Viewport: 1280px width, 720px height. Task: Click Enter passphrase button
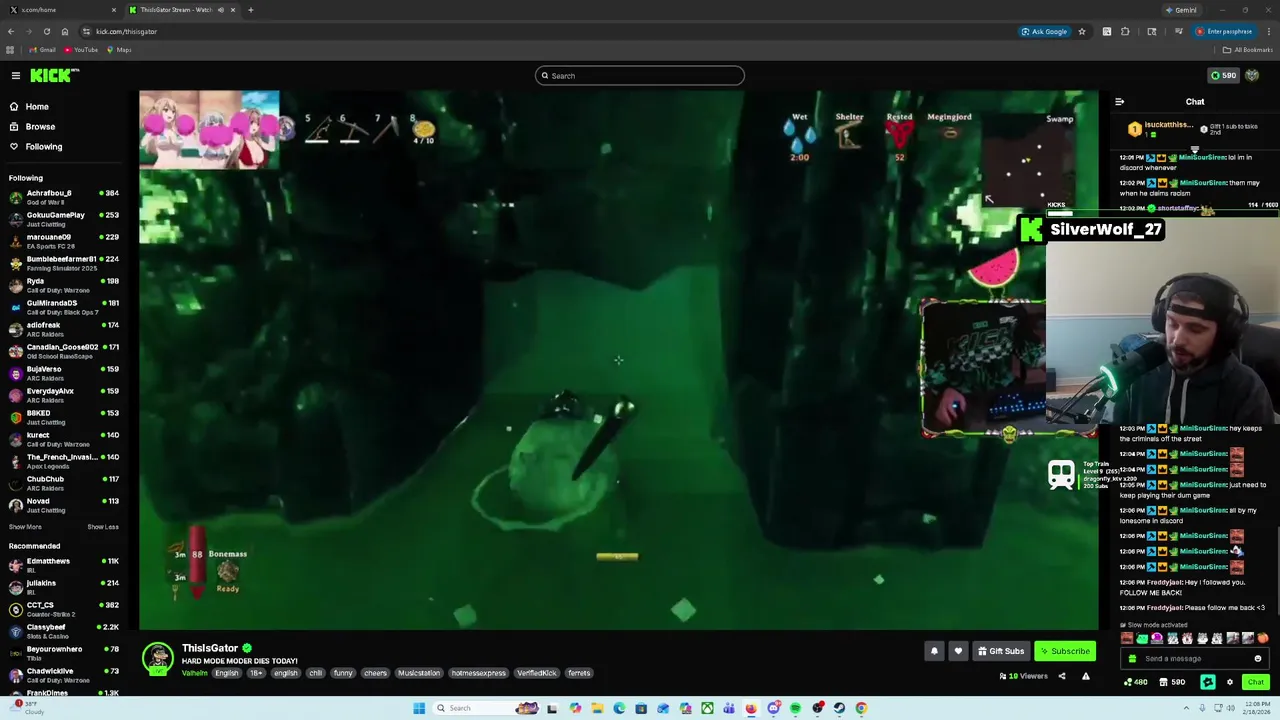point(1224,31)
